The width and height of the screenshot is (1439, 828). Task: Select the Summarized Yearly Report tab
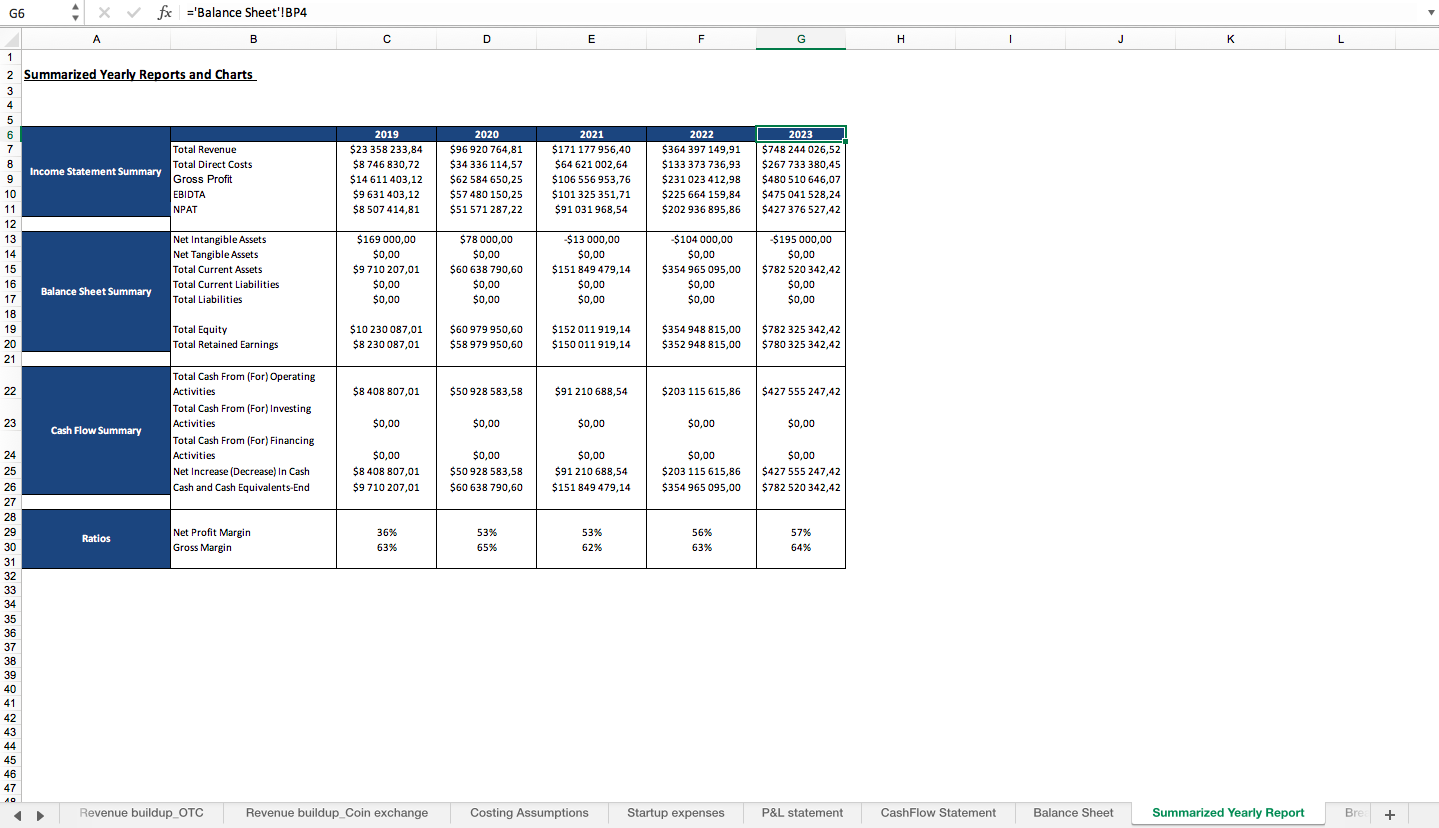[1228, 813]
